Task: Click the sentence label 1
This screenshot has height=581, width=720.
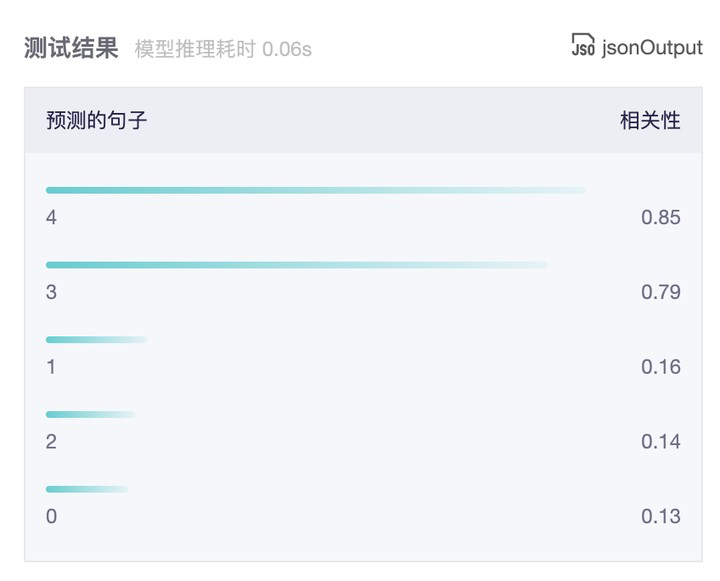Action: point(51,367)
